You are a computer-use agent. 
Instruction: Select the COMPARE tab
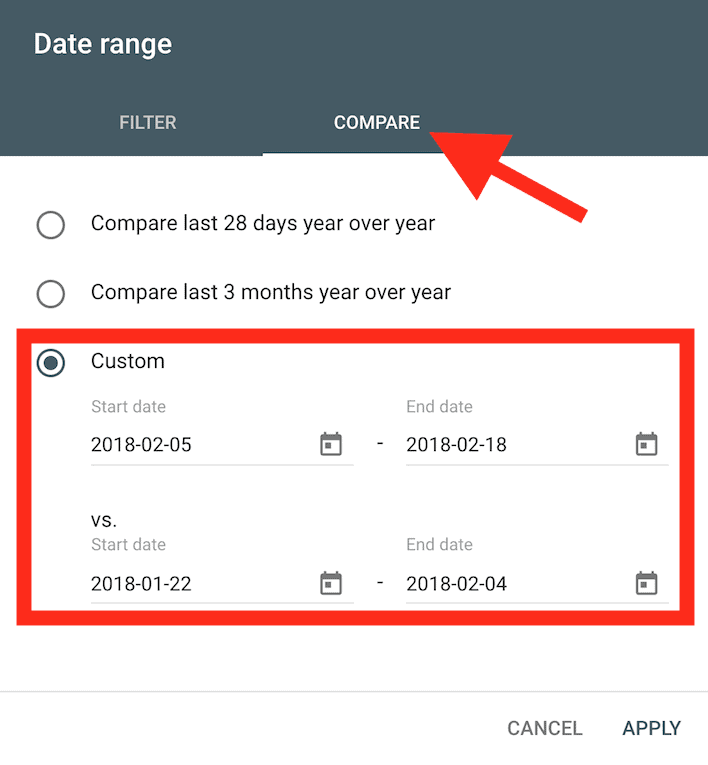point(377,122)
